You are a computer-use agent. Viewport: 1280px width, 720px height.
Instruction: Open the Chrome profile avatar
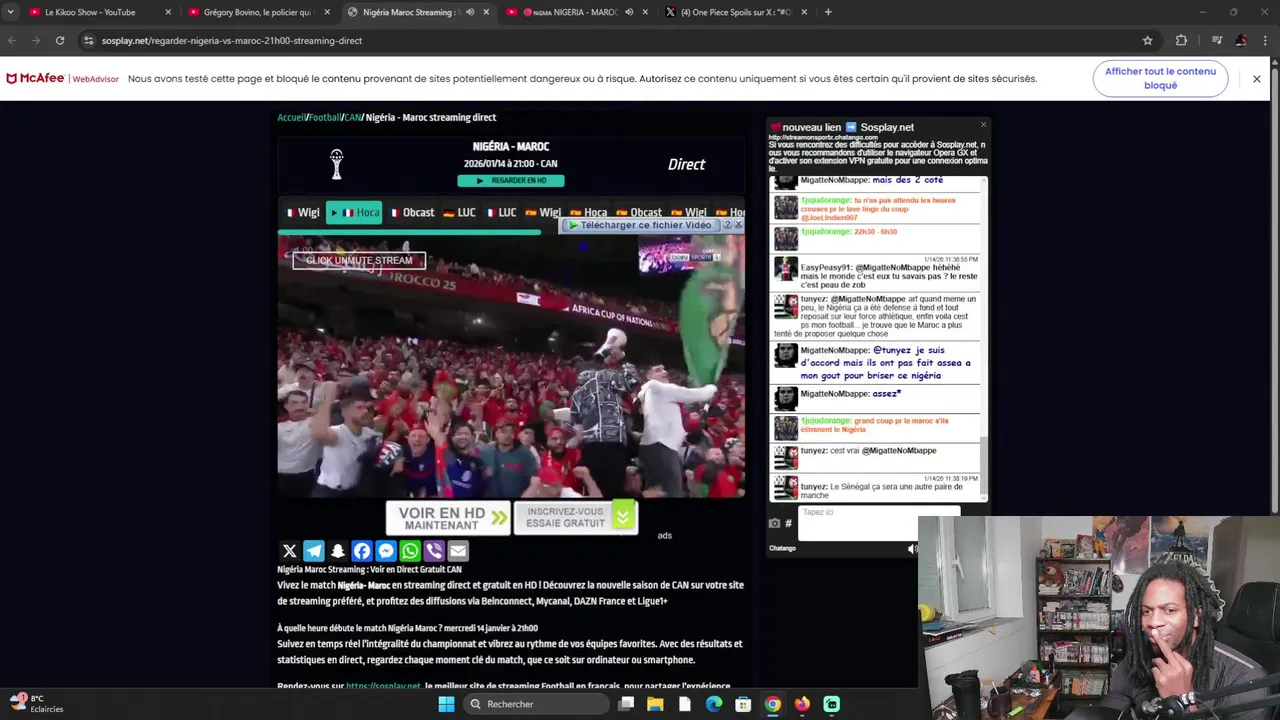click(1241, 41)
